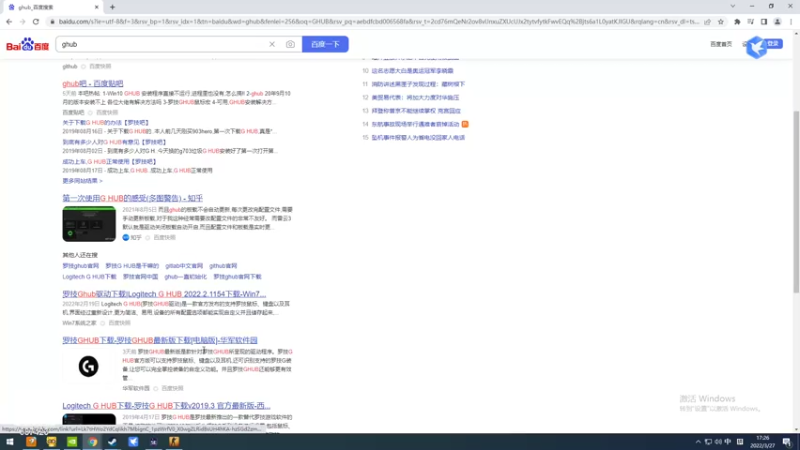Open Logitech G HUB下载 v2019.3 result
Screen dimensions: 800x450
(x=166, y=406)
